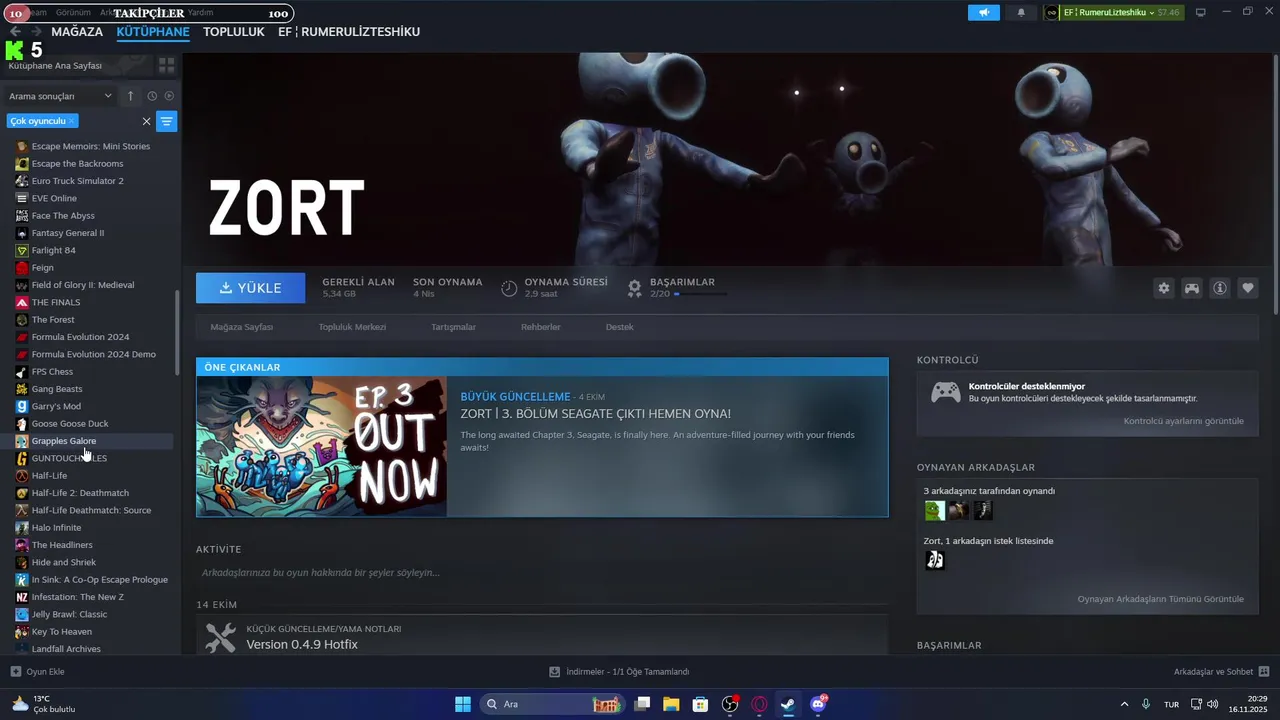
Task: Open OBS Studio from the taskbar
Action: tap(731, 704)
